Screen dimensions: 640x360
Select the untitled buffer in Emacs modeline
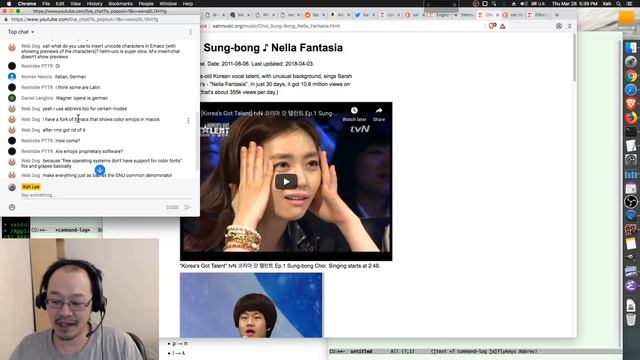361,351
